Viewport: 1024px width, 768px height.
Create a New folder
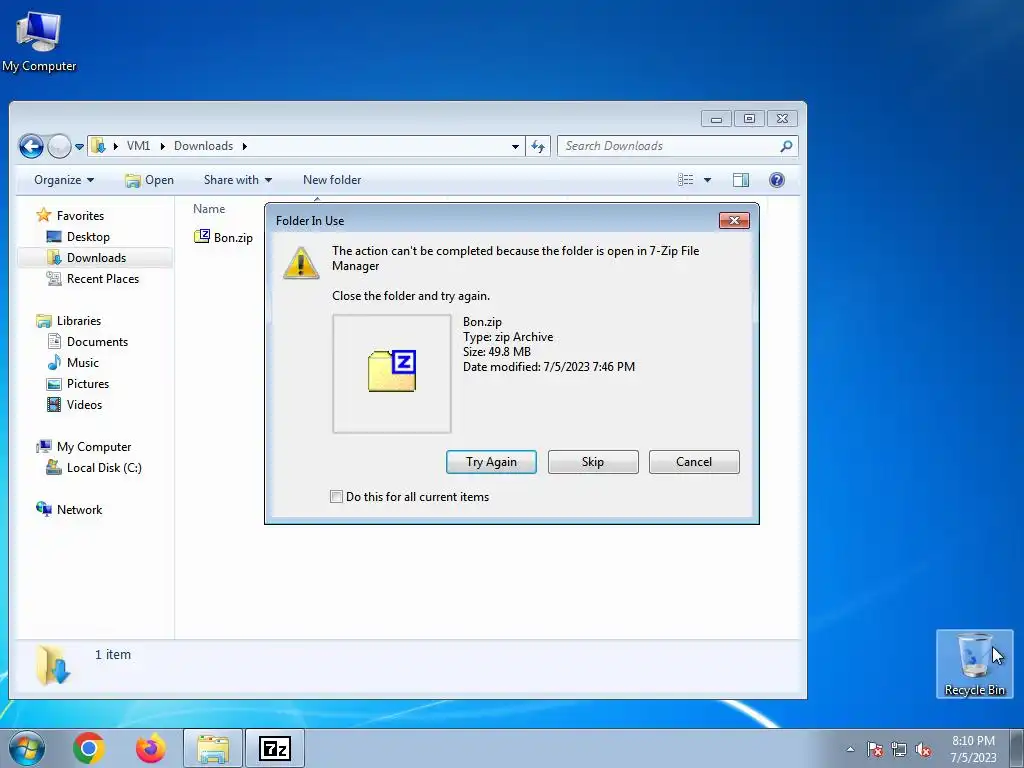(x=332, y=180)
